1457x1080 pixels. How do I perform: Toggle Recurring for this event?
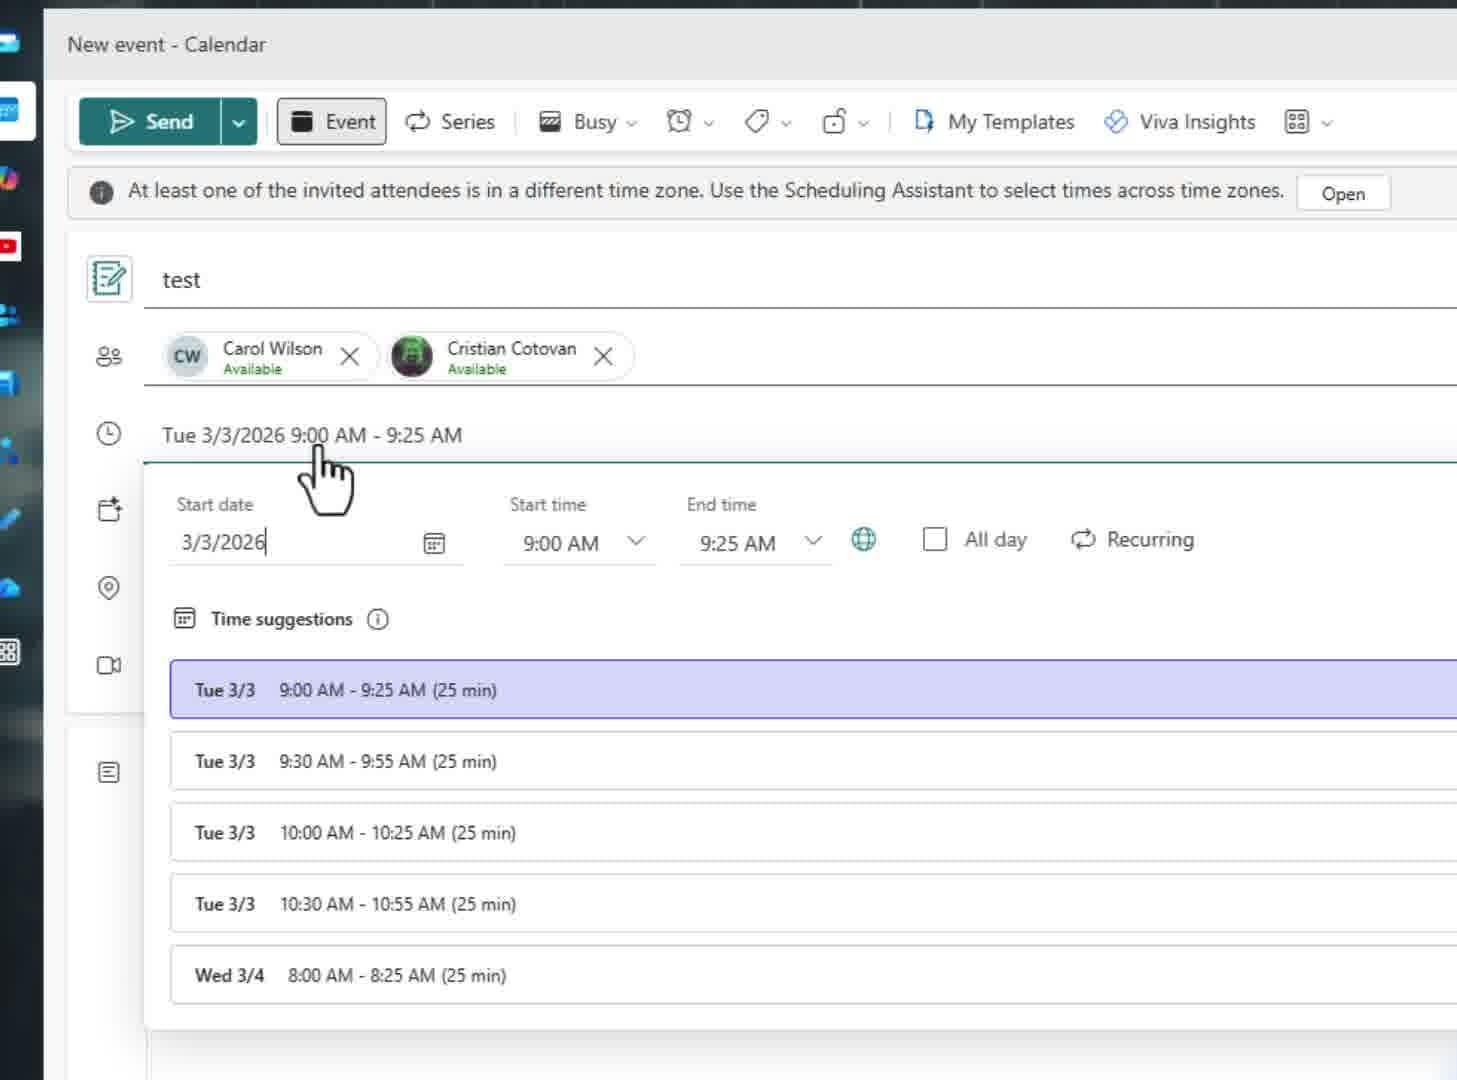(x=1132, y=539)
